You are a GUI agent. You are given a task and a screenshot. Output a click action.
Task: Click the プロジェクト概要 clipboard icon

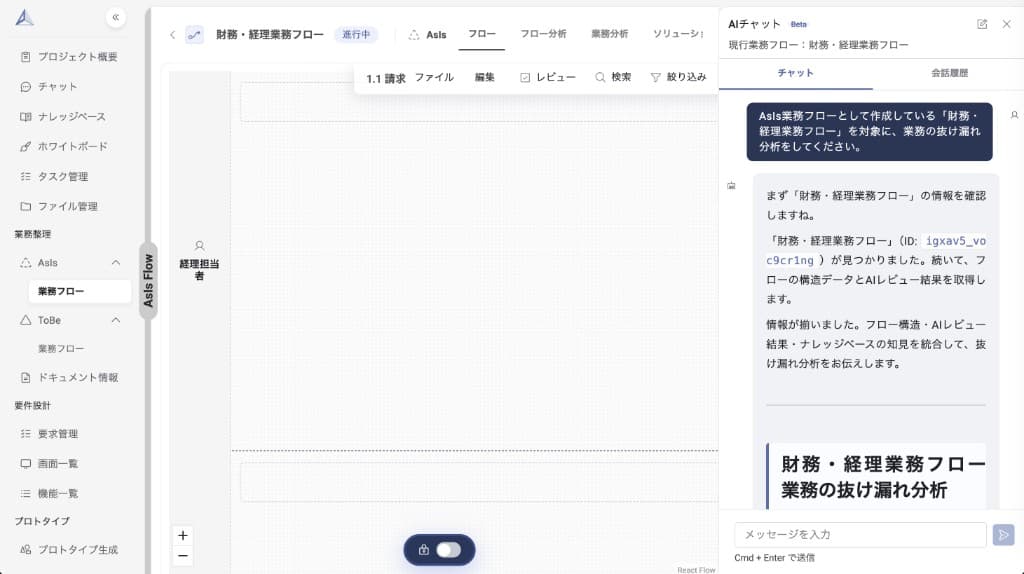25,57
